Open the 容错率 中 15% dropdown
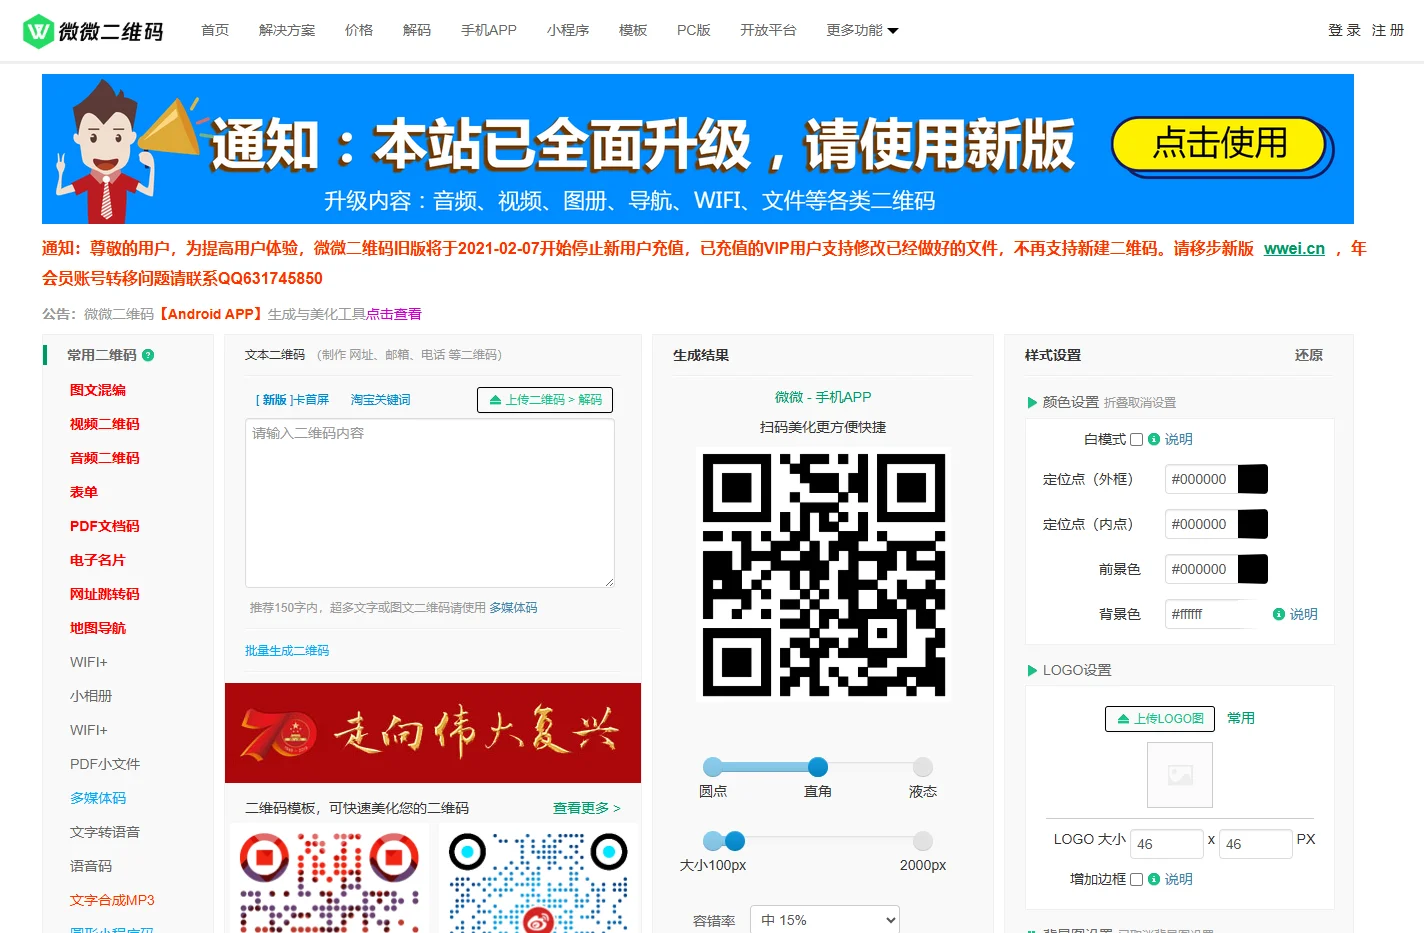1424x933 pixels. (825, 920)
